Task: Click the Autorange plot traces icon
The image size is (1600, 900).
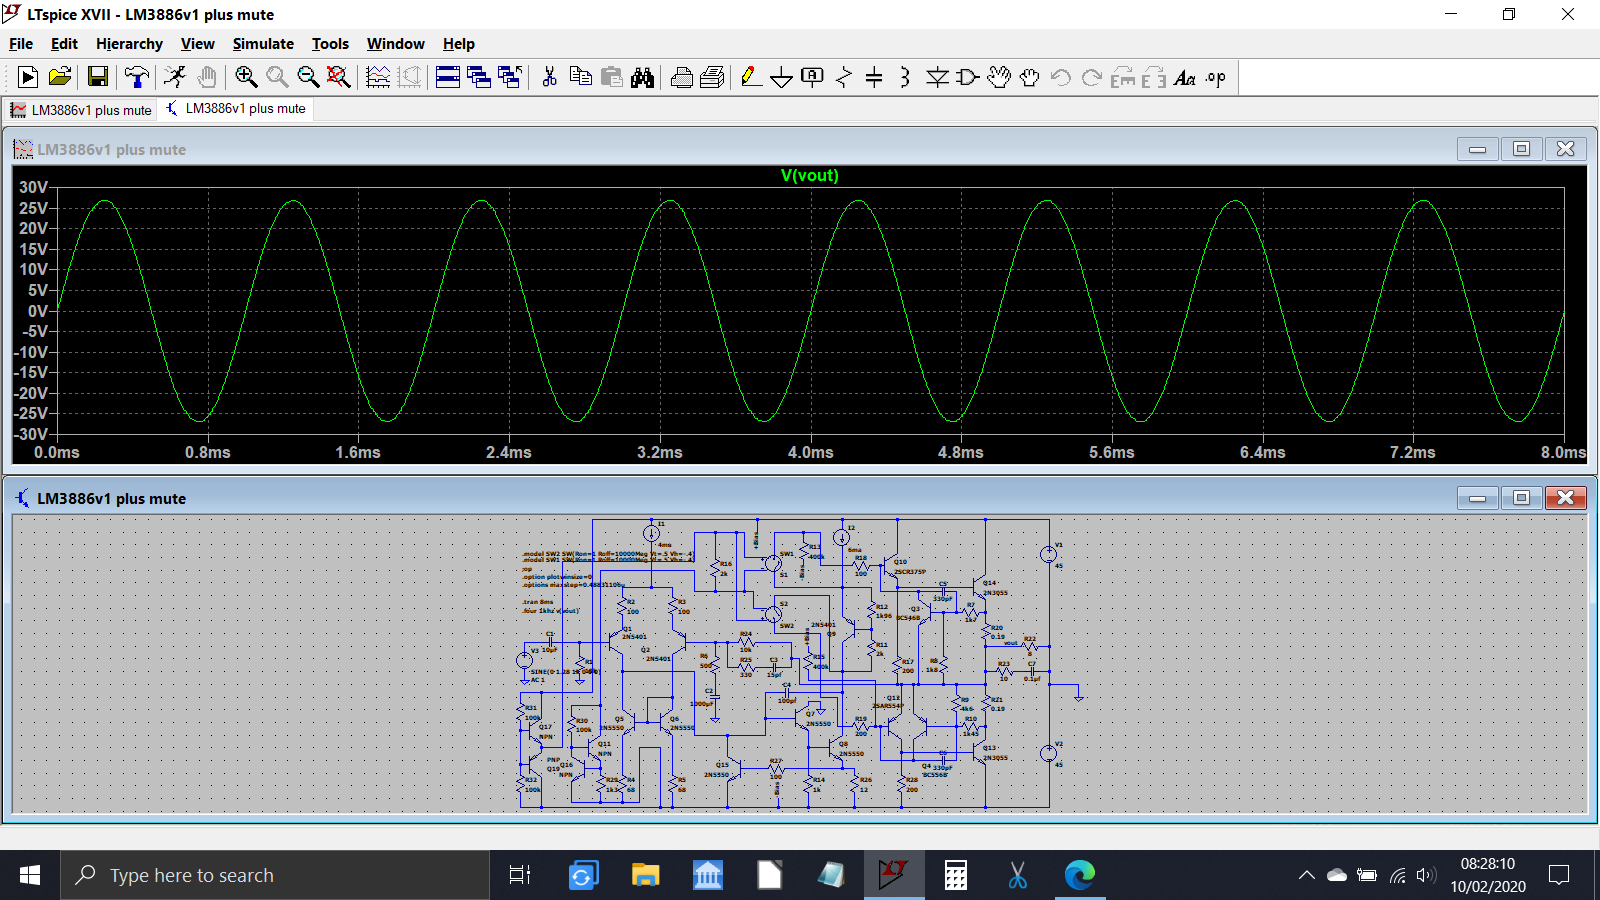Action: click(x=378, y=77)
